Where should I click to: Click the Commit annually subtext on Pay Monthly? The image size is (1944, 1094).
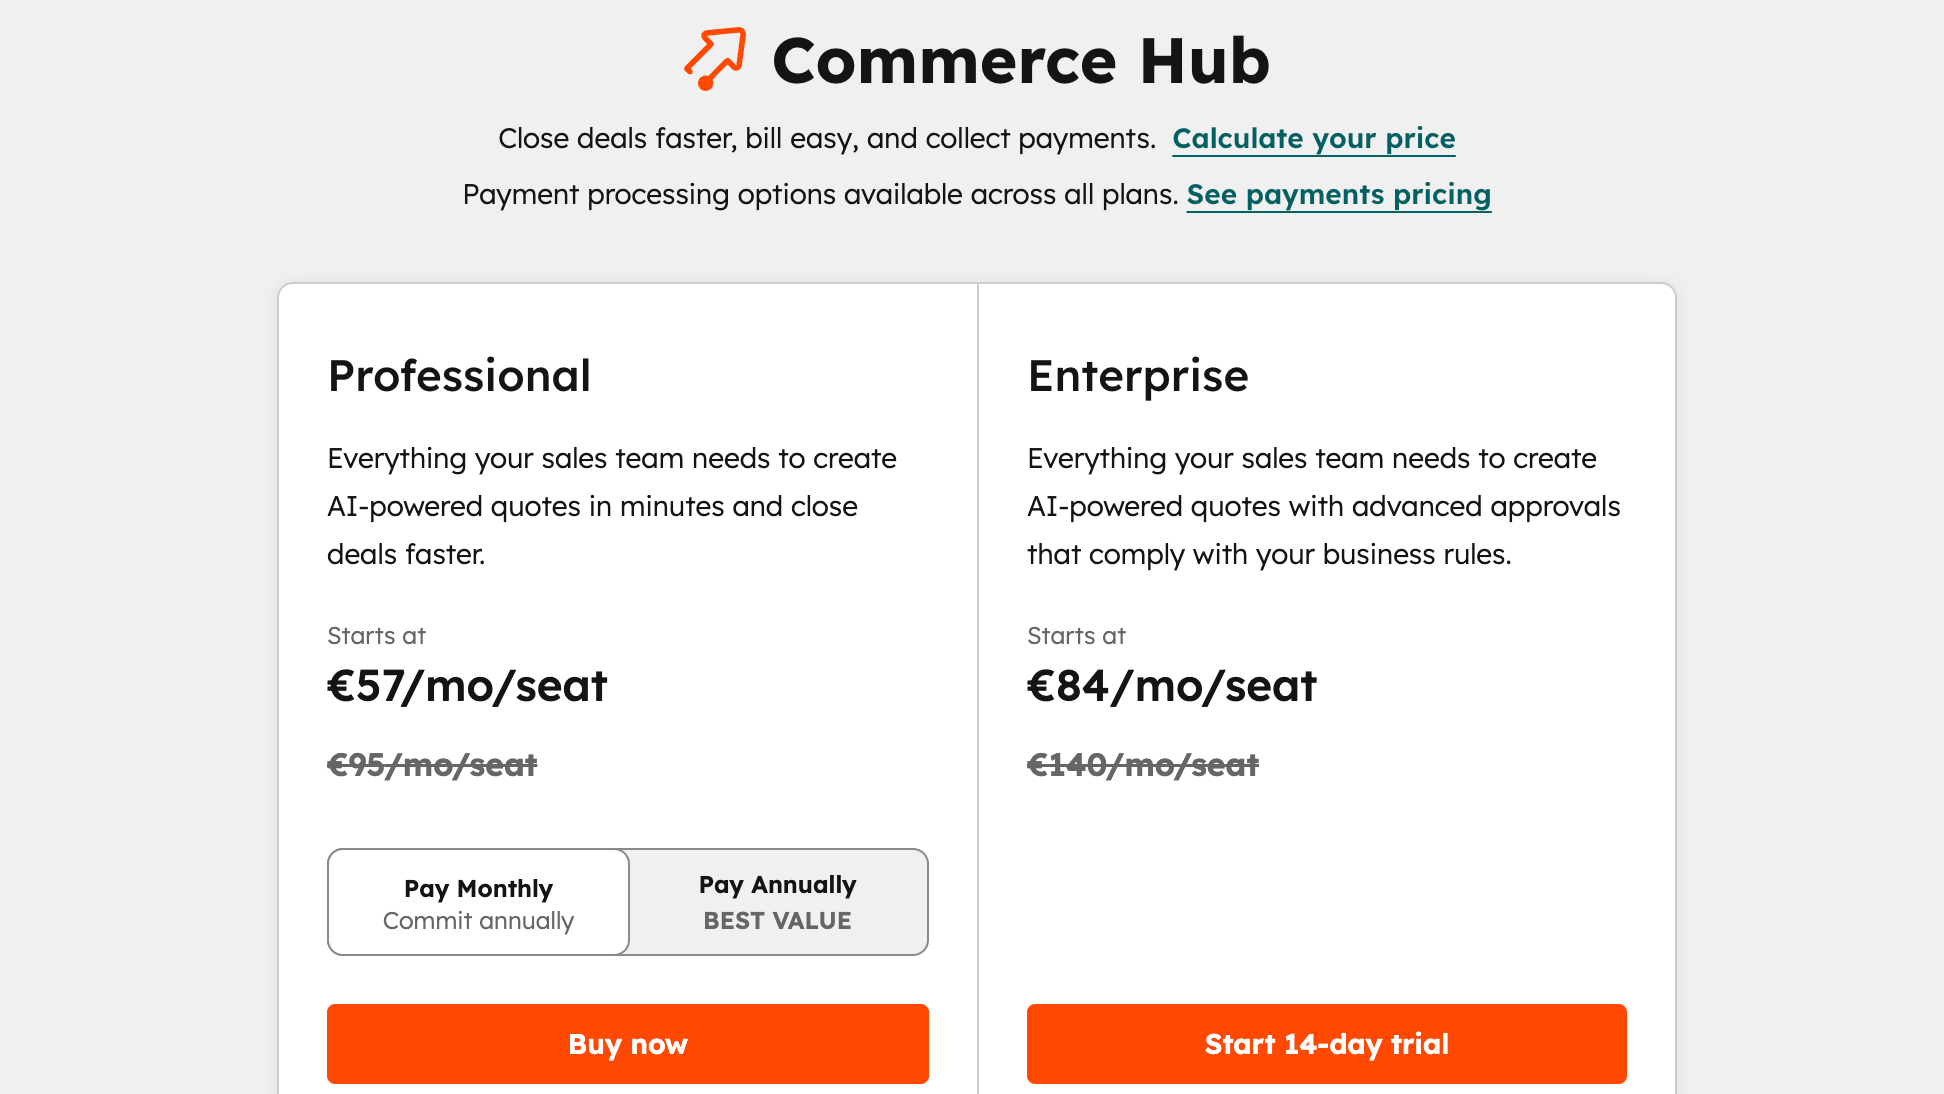tap(477, 921)
